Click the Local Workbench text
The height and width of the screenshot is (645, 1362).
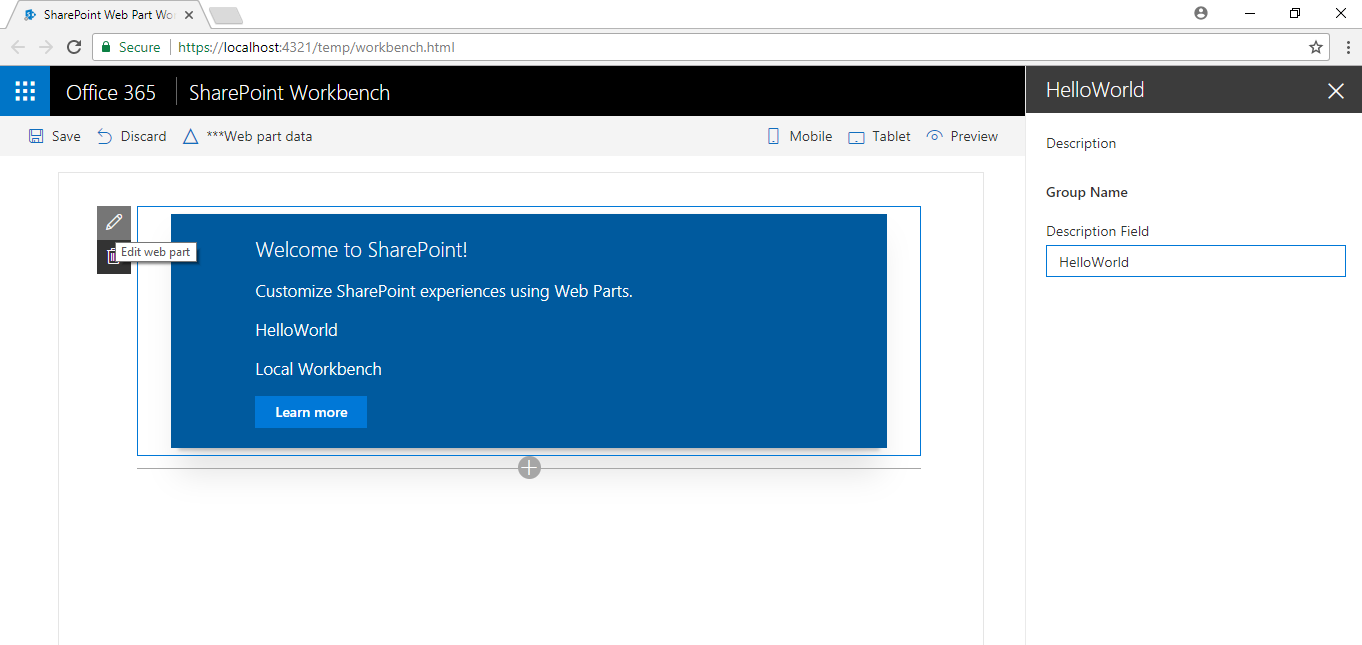(318, 369)
